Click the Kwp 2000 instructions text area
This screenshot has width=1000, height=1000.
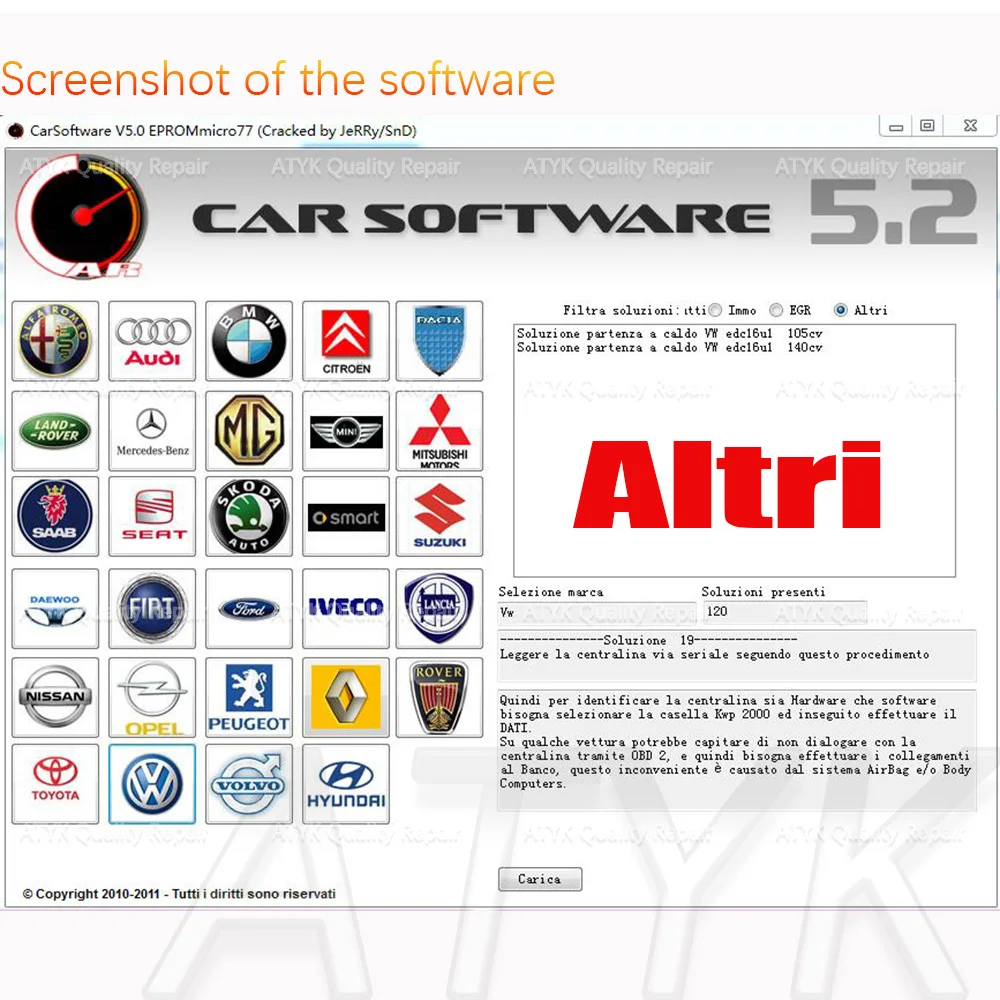click(x=737, y=750)
